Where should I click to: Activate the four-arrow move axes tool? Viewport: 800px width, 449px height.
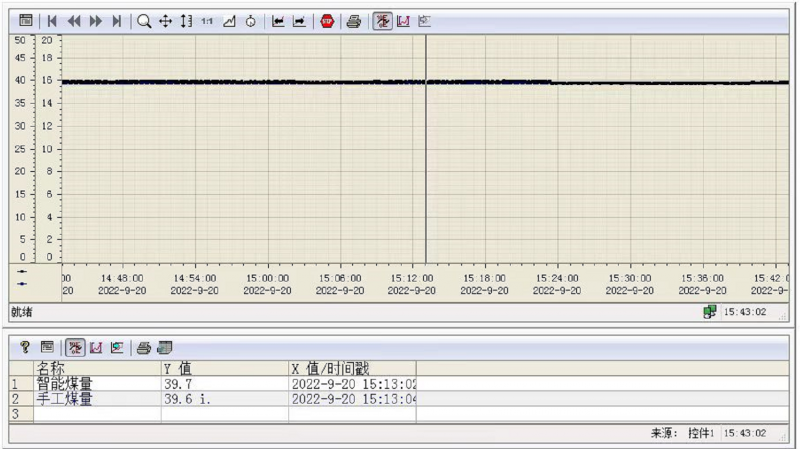tap(166, 21)
